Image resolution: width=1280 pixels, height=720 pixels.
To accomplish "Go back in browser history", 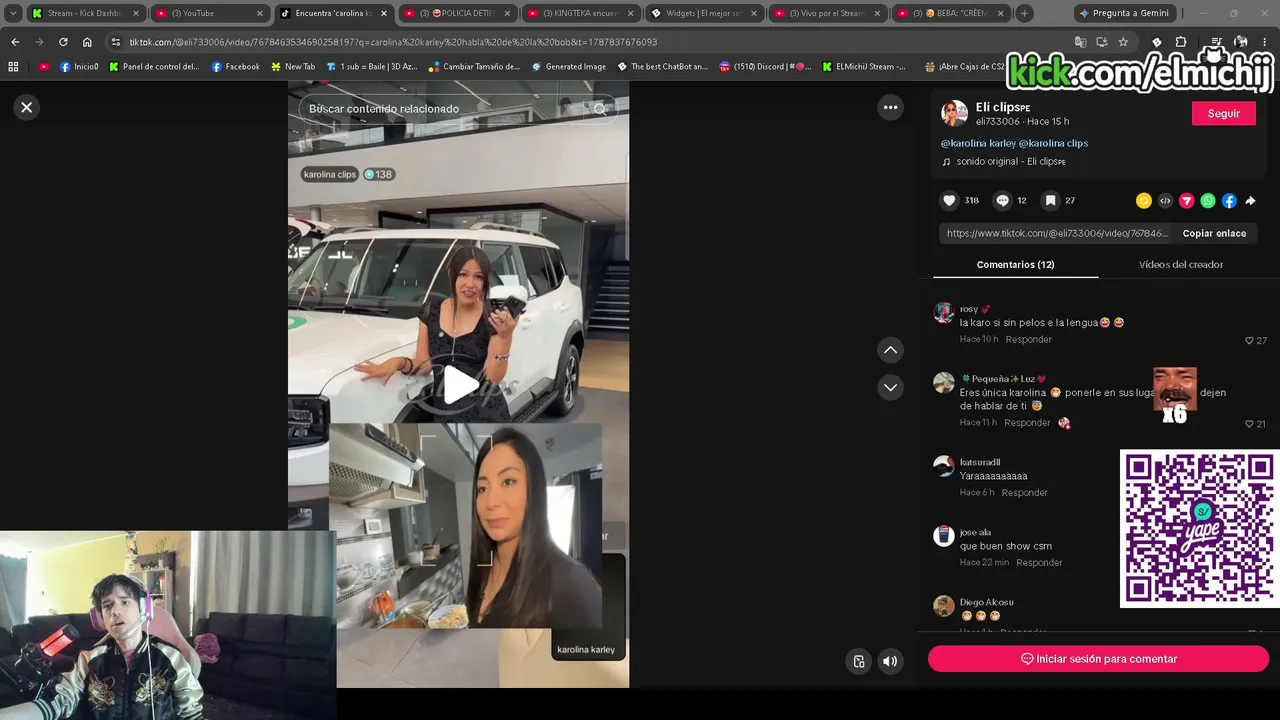I will click(x=15, y=42).
